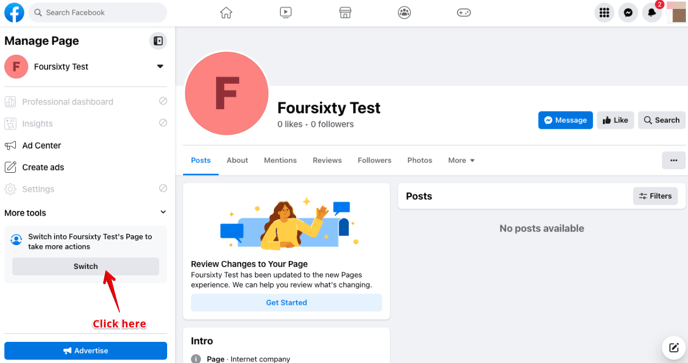Open the Messenger icon in header
Image resolution: width=688 pixels, height=363 pixels.
(x=628, y=13)
